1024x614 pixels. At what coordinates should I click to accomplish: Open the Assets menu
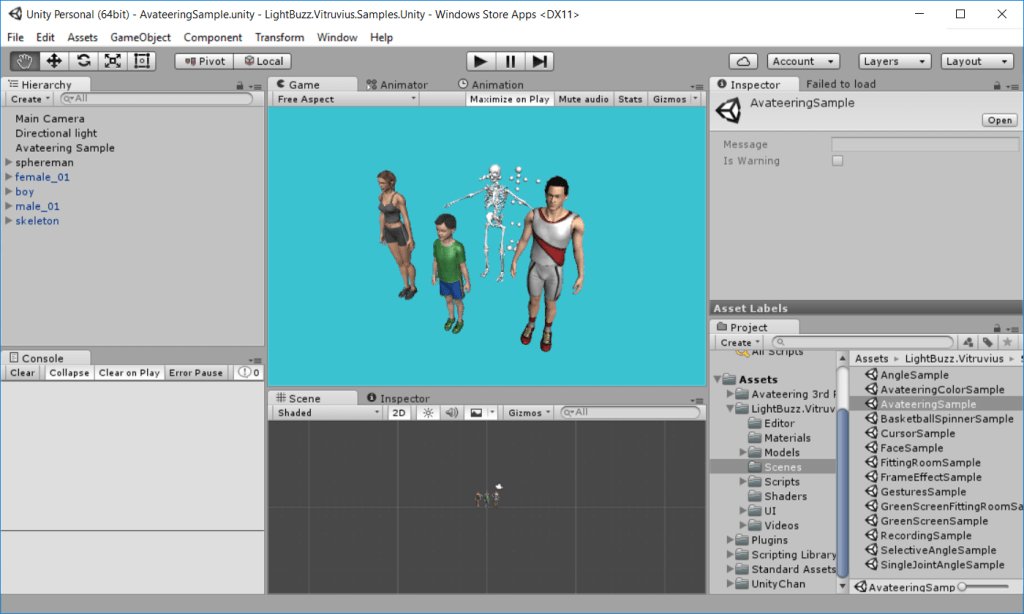(x=82, y=37)
